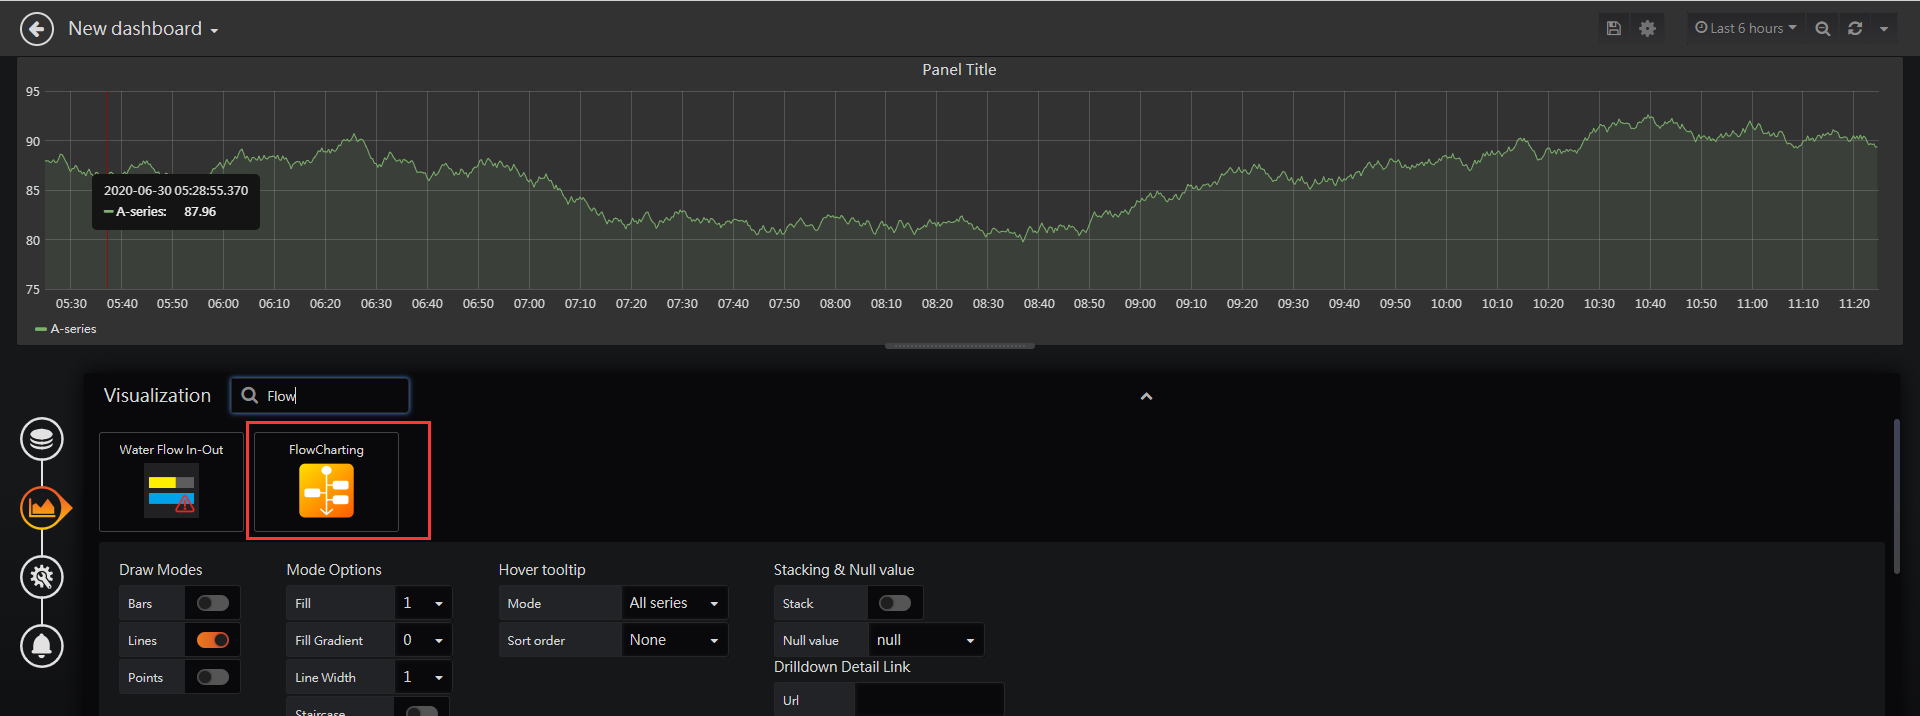The width and height of the screenshot is (1920, 716).
Task: Open the Null value dropdown
Action: click(926, 640)
